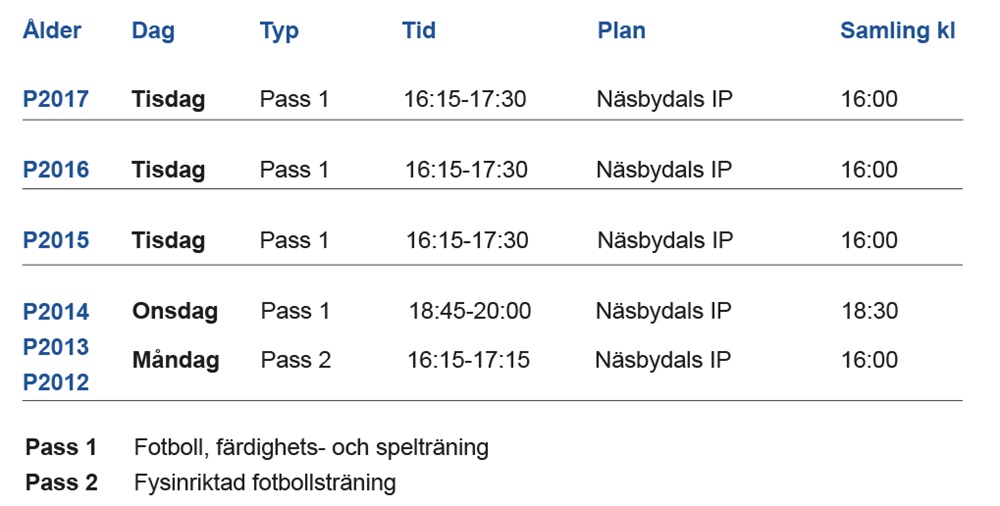The height and width of the screenshot is (506, 1000).
Task: Select the 16:15-17:15 time slot
Action: pos(469,359)
